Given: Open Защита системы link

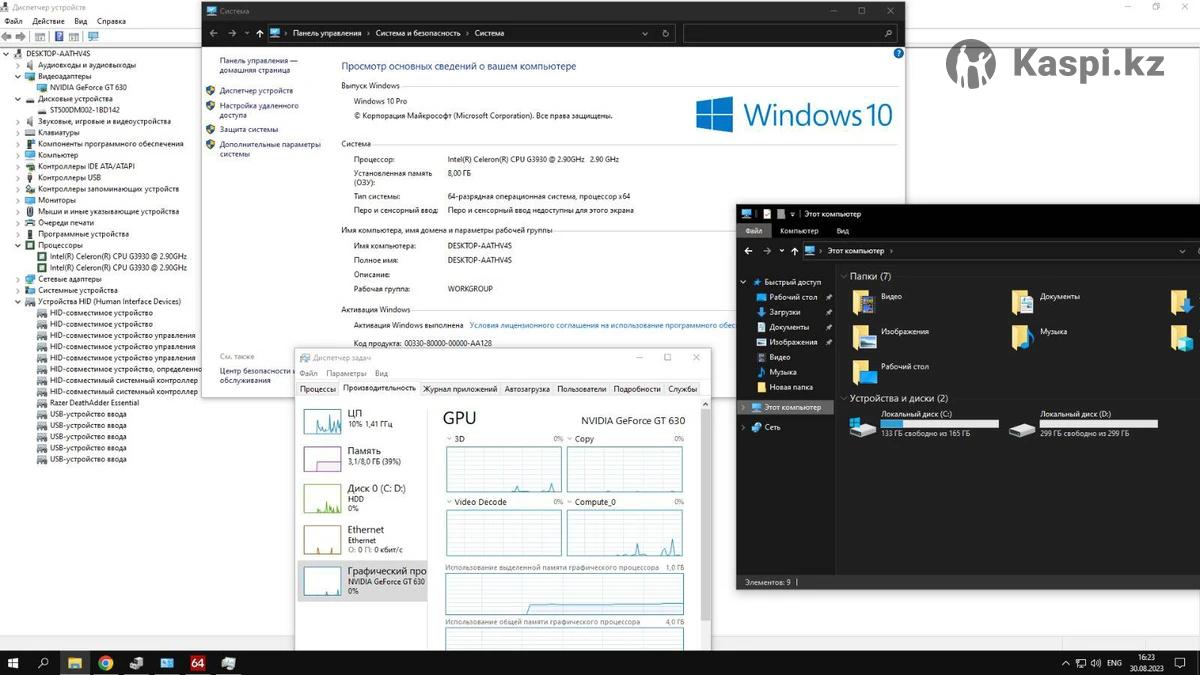Looking at the screenshot, I should [x=249, y=129].
